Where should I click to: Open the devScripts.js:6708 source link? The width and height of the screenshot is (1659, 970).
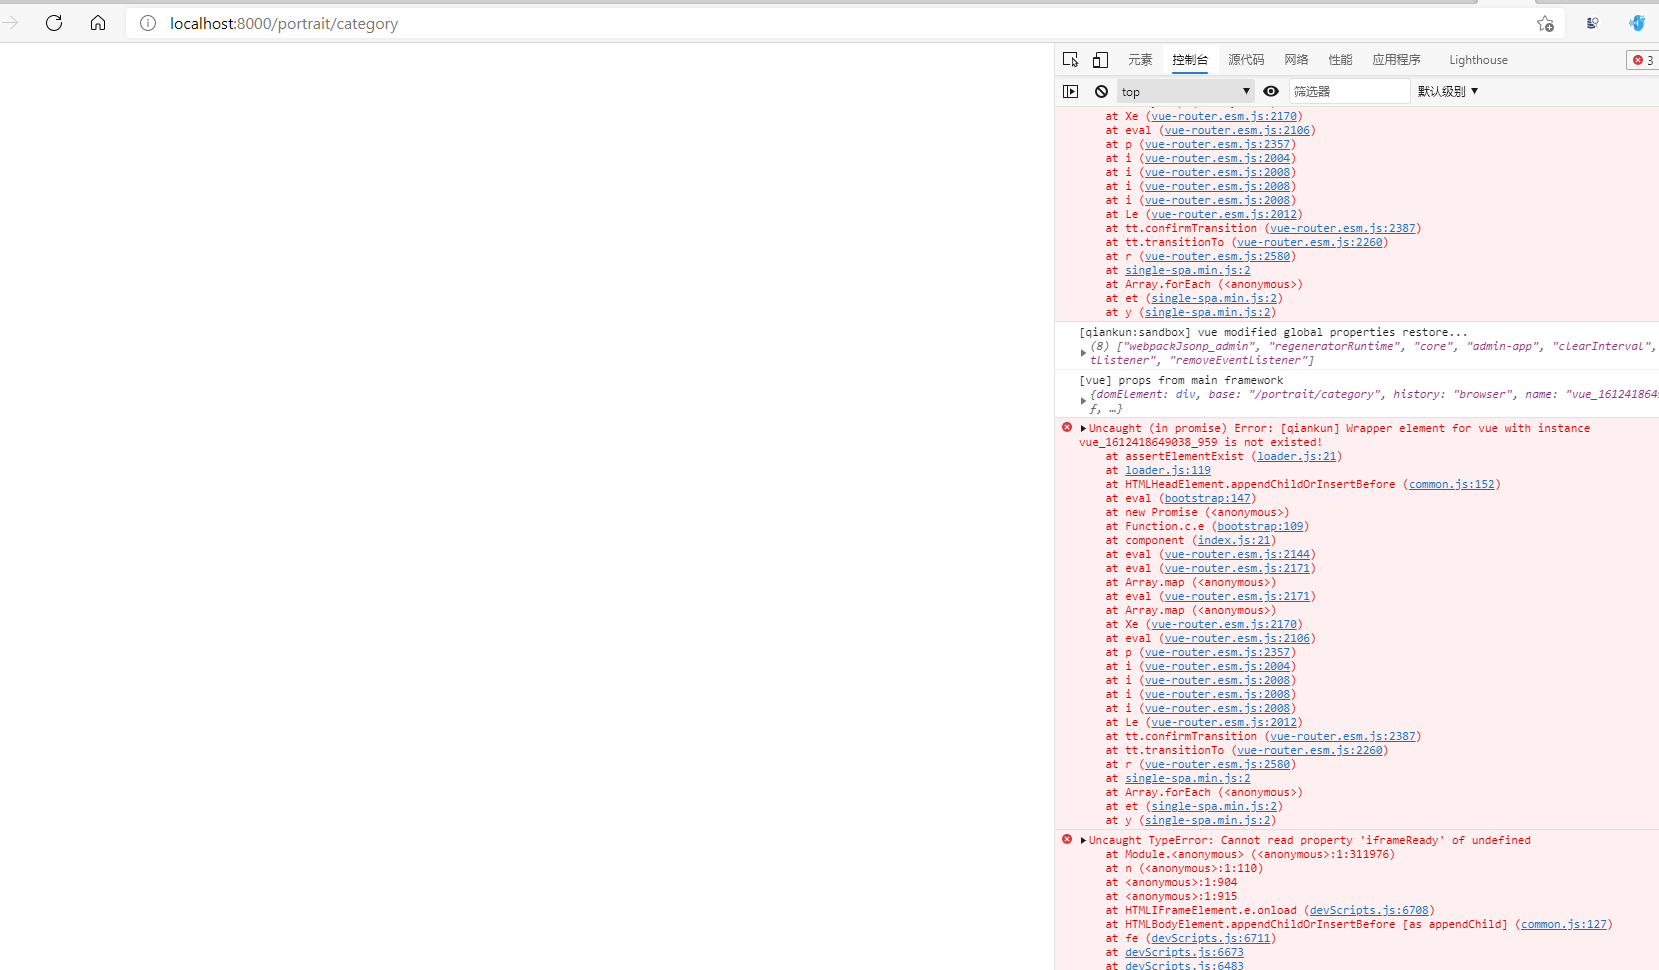pyautogui.click(x=1370, y=910)
